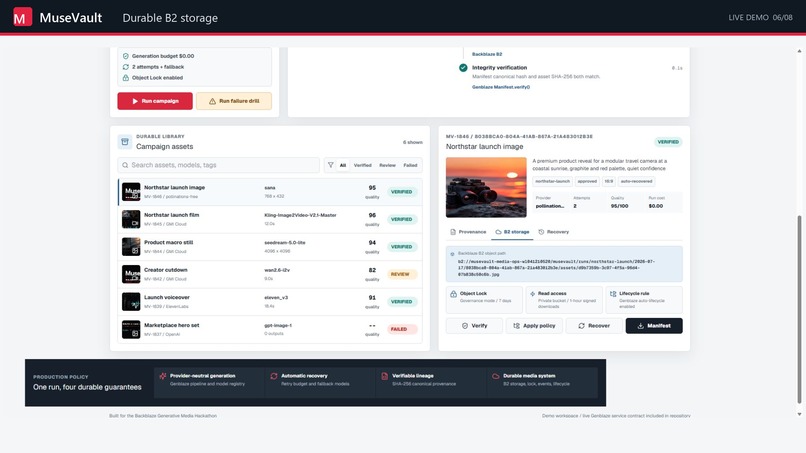Click the filter funnel icon
The height and width of the screenshot is (453, 806).
click(x=331, y=165)
